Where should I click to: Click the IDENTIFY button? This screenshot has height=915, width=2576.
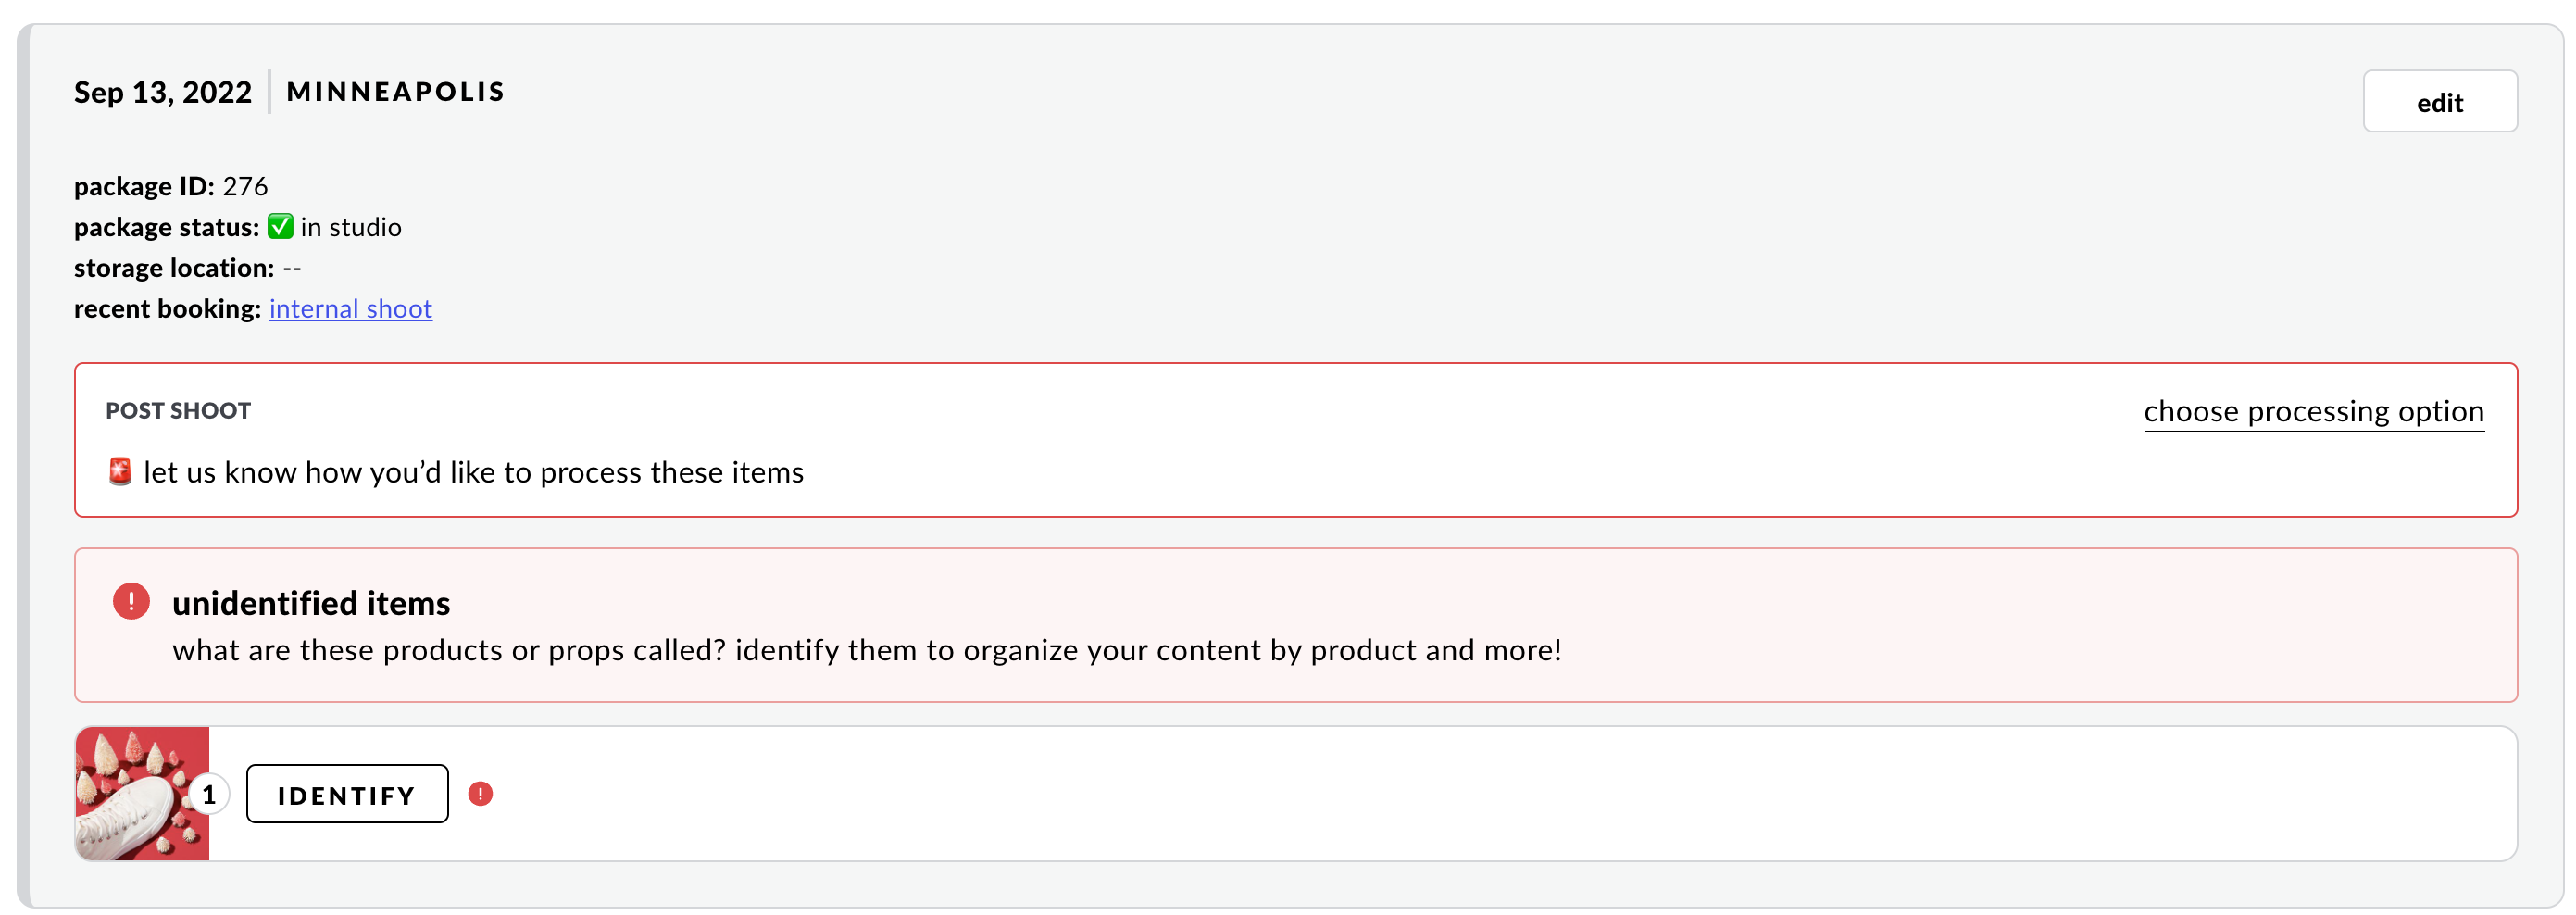(x=347, y=794)
